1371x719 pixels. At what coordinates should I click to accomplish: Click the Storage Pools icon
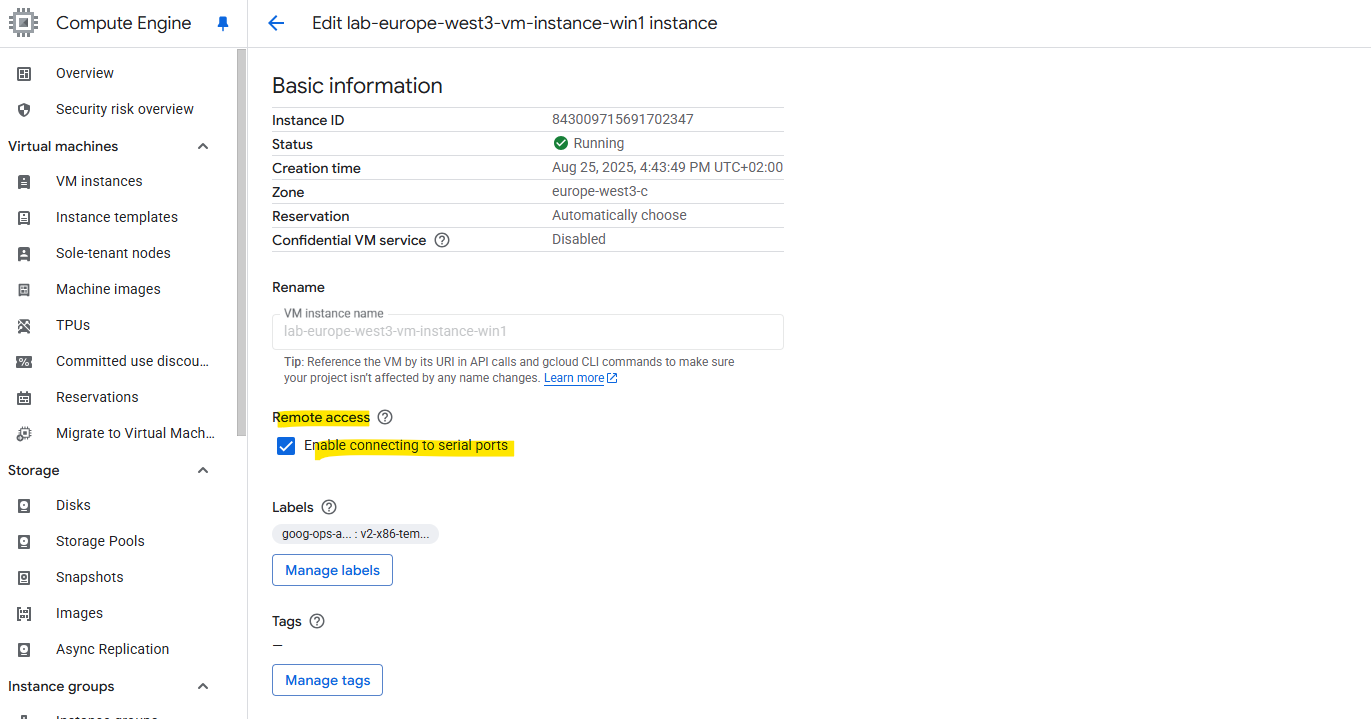[x=24, y=541]
